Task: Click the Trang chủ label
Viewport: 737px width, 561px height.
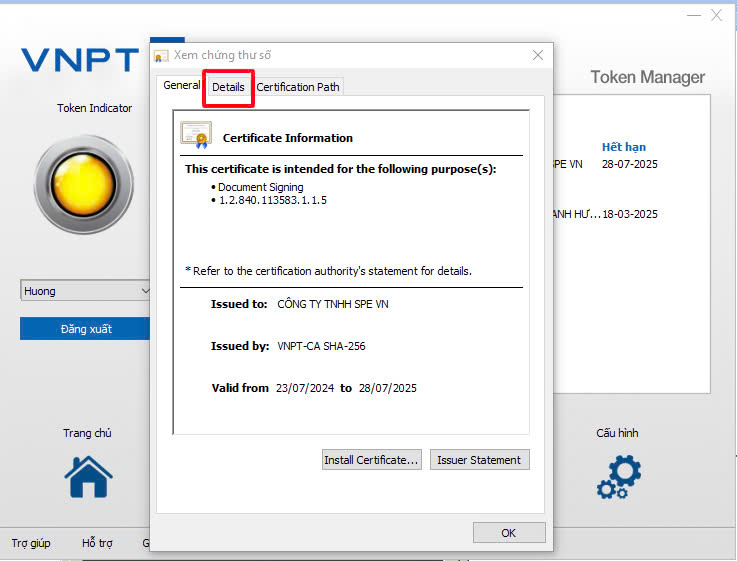Action: 87,433
